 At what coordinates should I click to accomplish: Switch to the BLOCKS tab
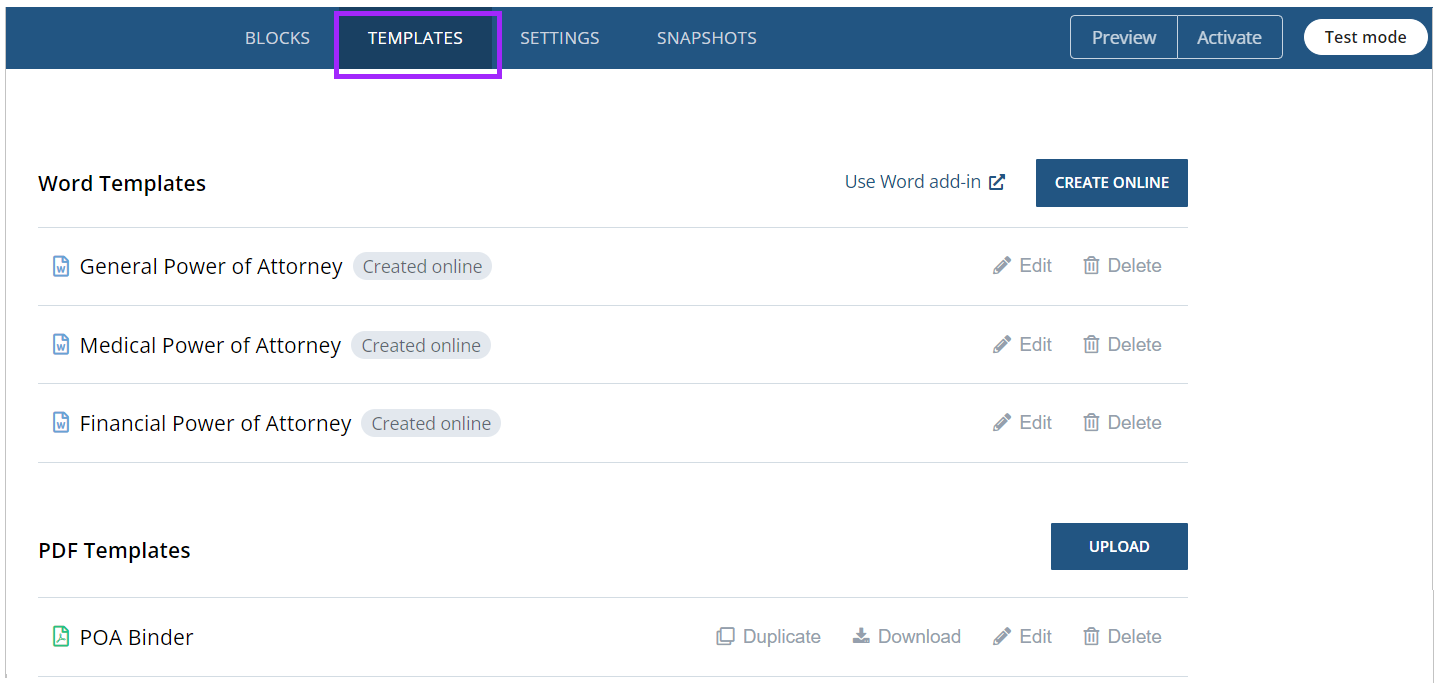coord(277,37)
